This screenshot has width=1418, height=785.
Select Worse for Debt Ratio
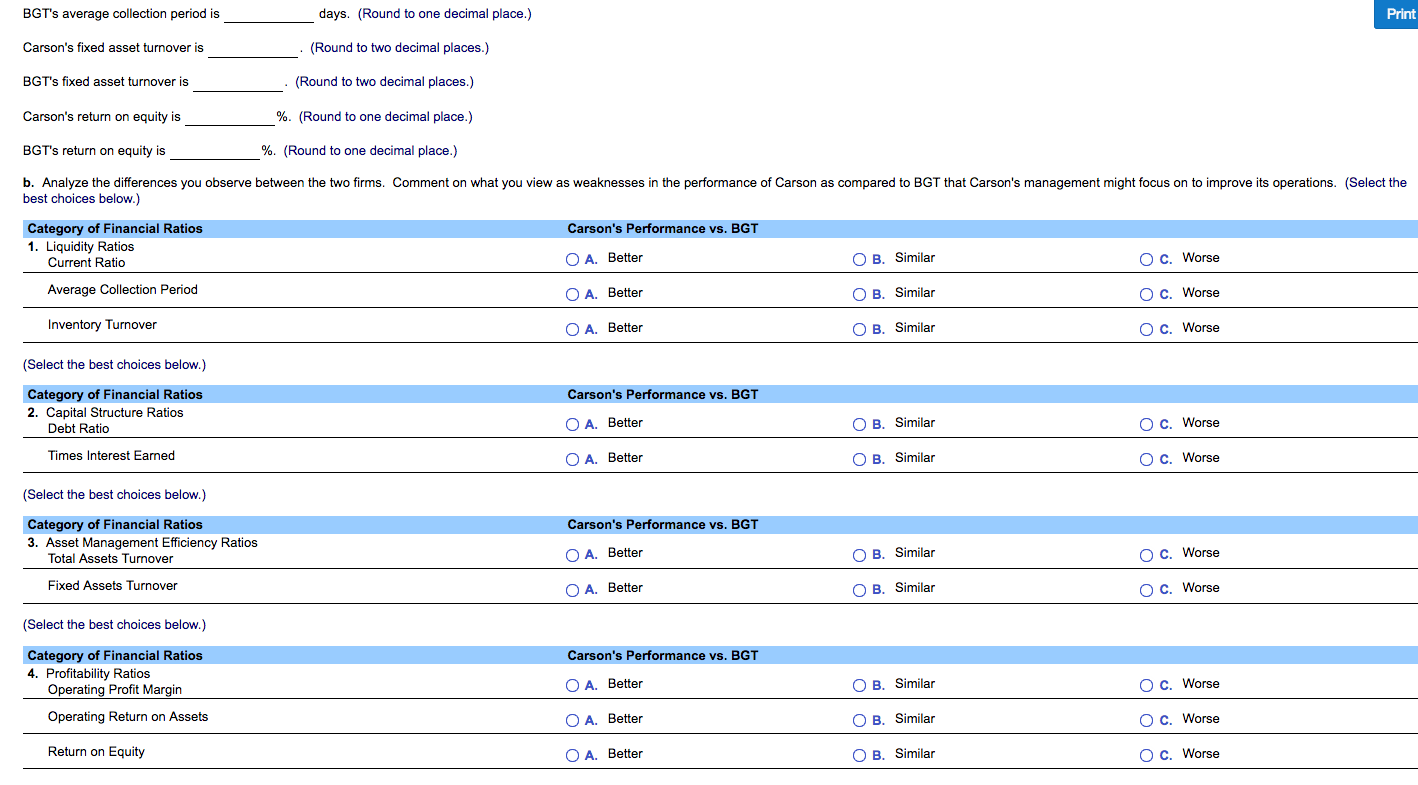[1147, 424]
